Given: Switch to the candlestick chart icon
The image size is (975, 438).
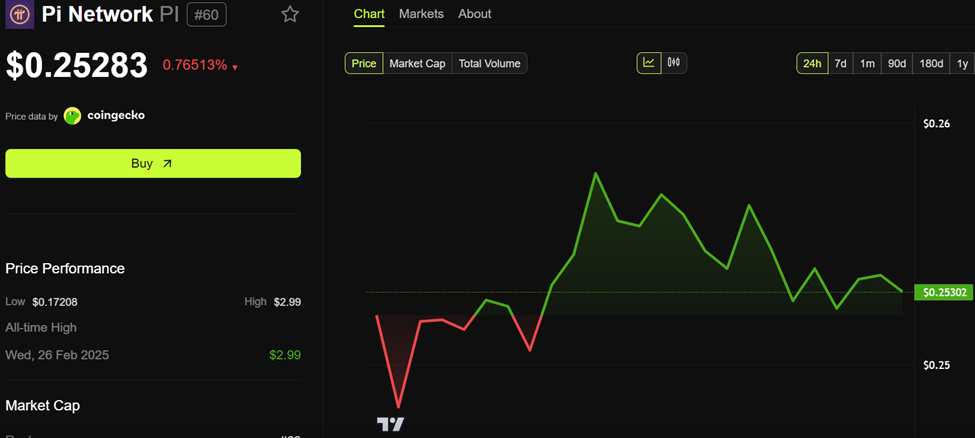Looking at the screenshot, I should coord(674,63).
